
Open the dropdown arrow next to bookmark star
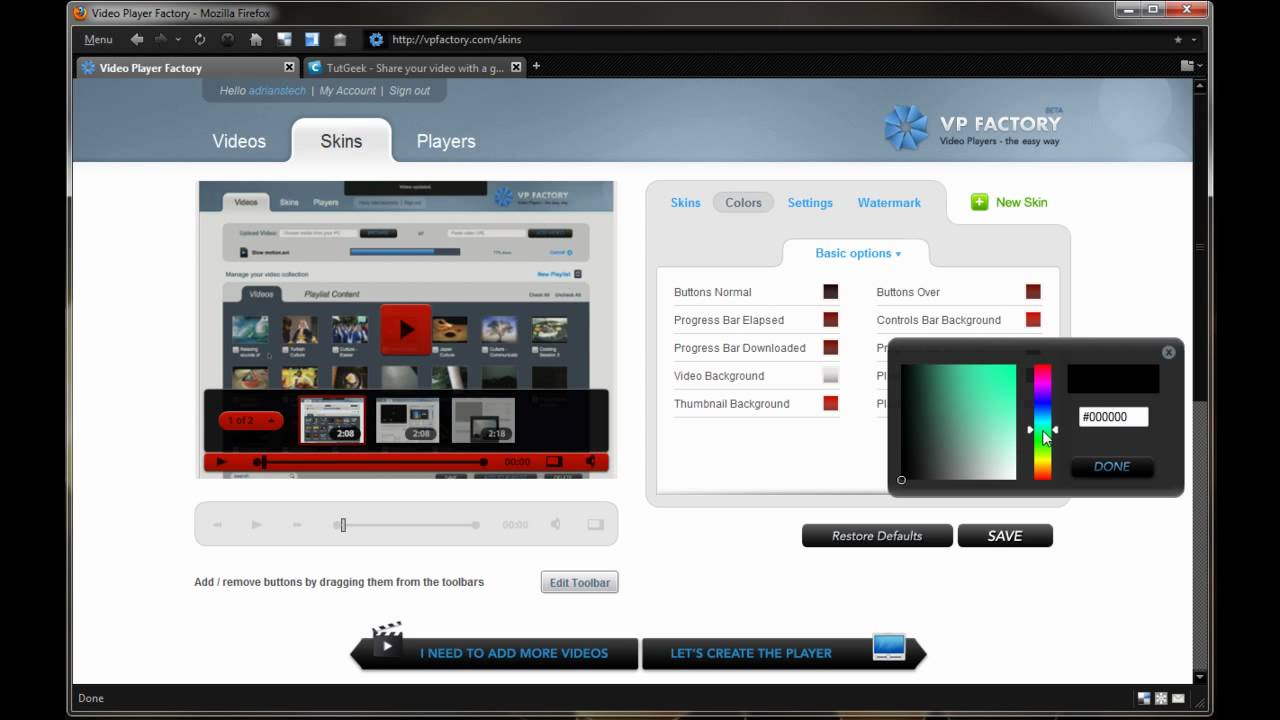[x=1193, y=40]
